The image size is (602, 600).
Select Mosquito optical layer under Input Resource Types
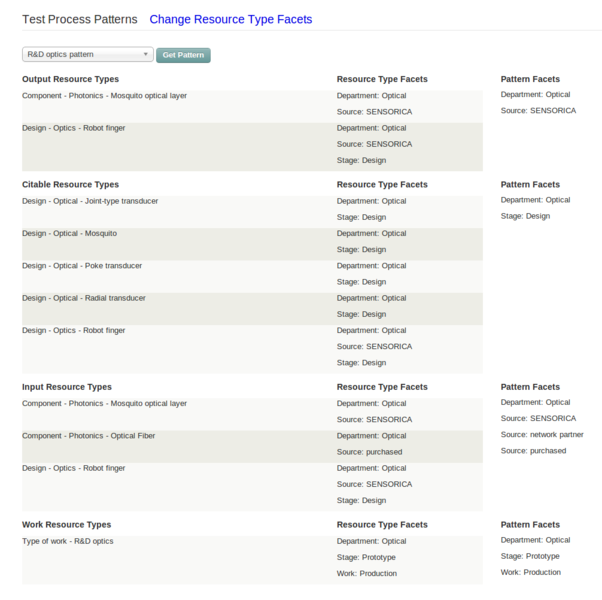point(104,403)
